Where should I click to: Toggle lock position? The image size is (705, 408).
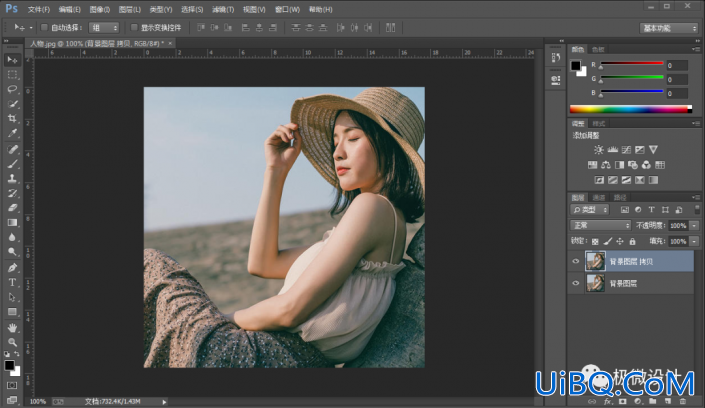coord(620,242)
